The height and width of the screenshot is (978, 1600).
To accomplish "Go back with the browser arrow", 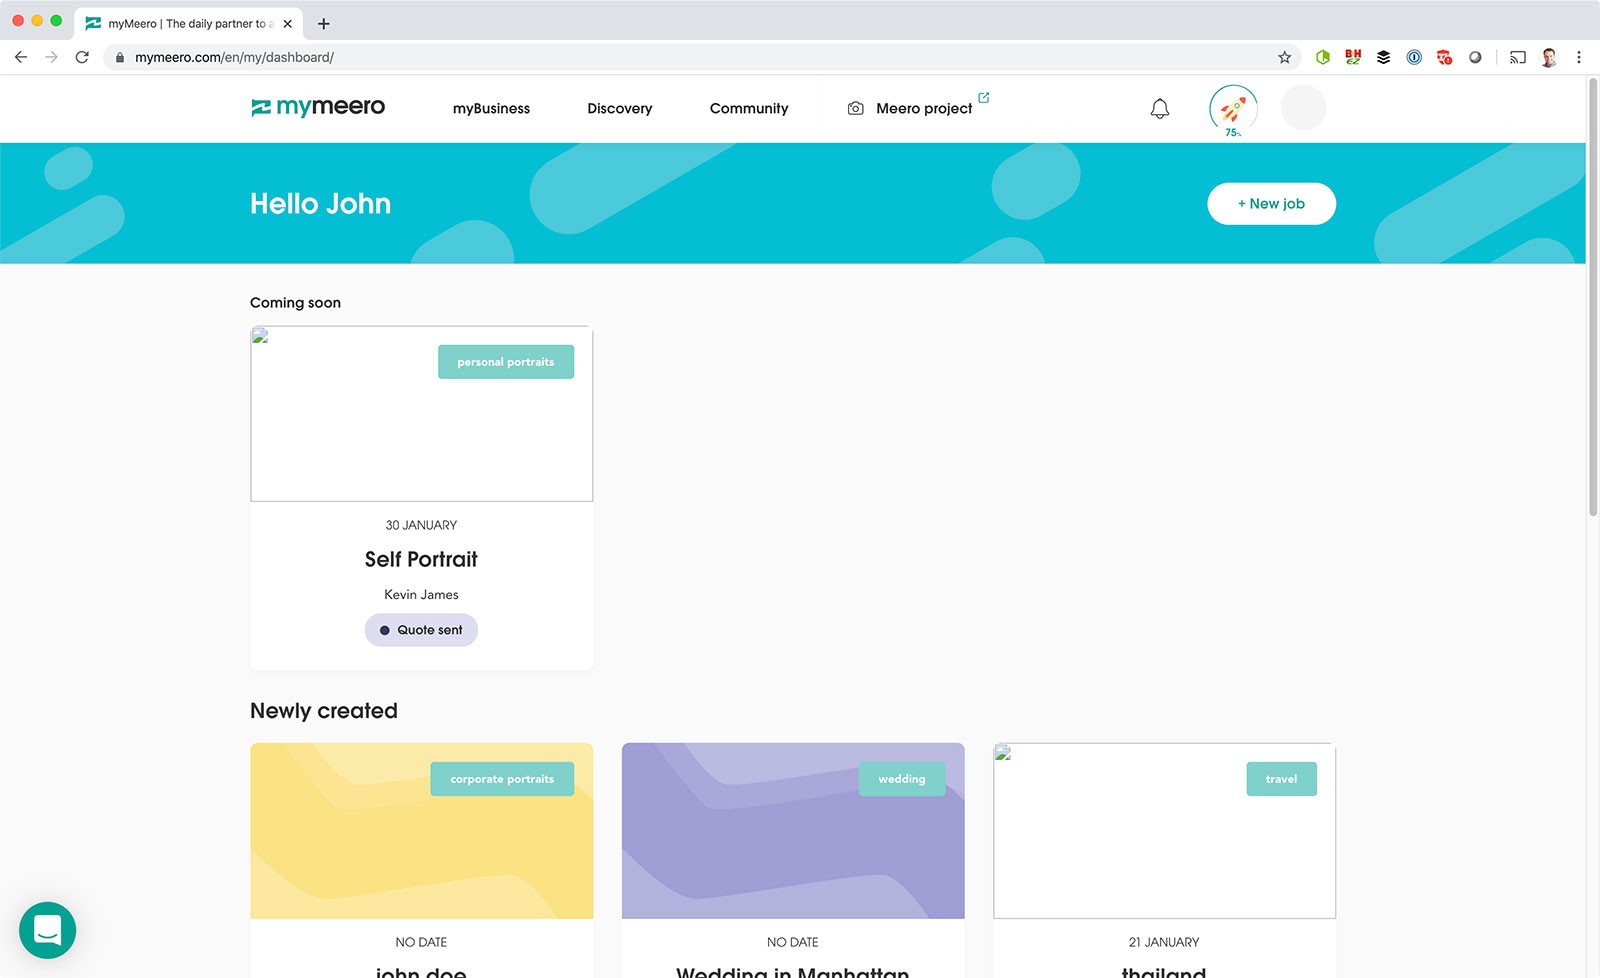I will (x=21, y=57).
